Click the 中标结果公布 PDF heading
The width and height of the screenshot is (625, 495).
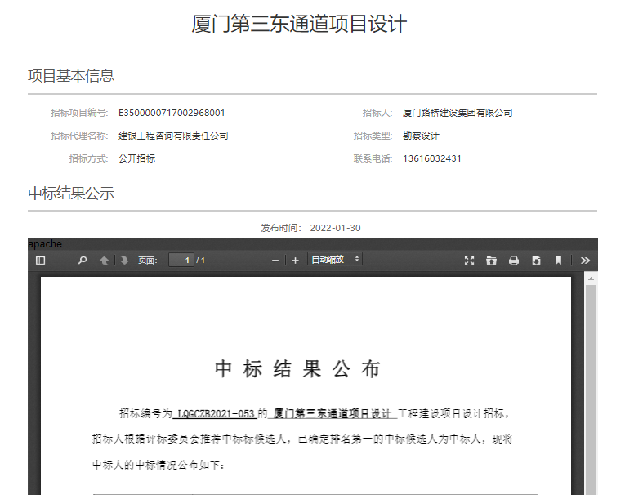tap(298, 369)
